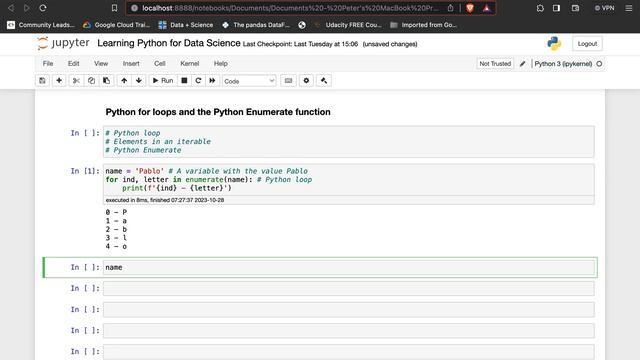Open the browser hamburger menu
The image size is (640, 360).
click(x=629, y=8)
